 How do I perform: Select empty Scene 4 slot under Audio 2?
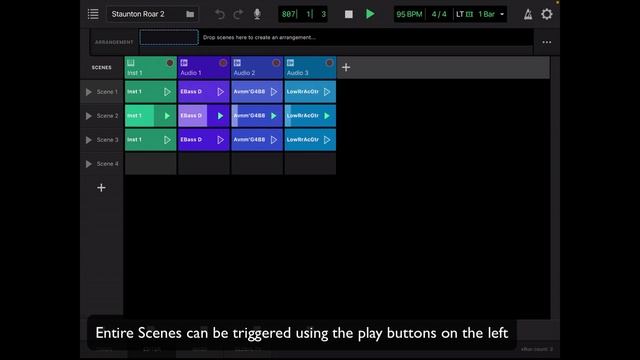[257, 164]
